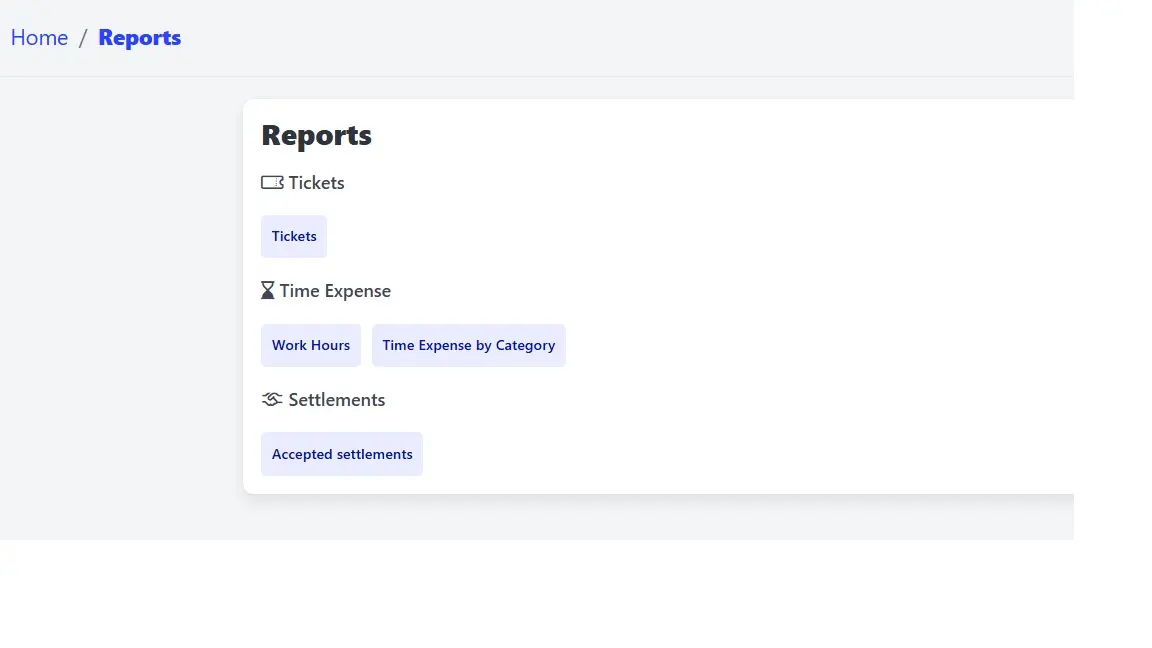1152x648 pixels.
Task: Click the Time Expense section heading text
Action: [x=335, y=291]
